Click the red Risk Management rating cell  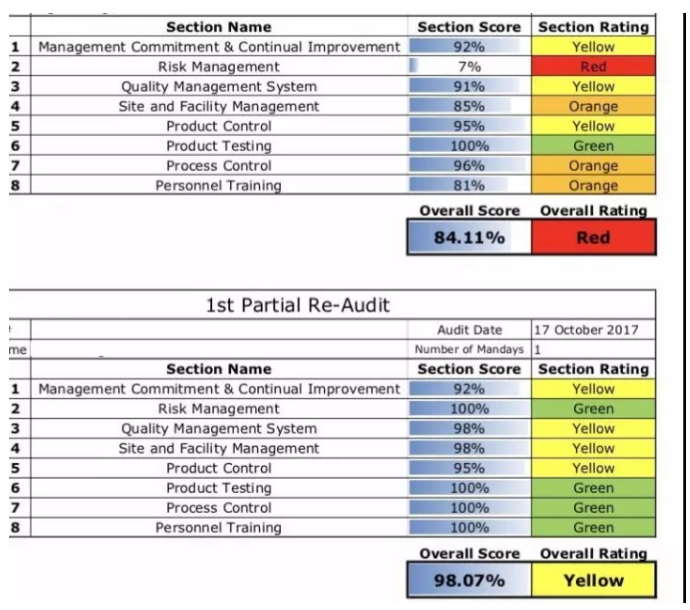(593, 66)
